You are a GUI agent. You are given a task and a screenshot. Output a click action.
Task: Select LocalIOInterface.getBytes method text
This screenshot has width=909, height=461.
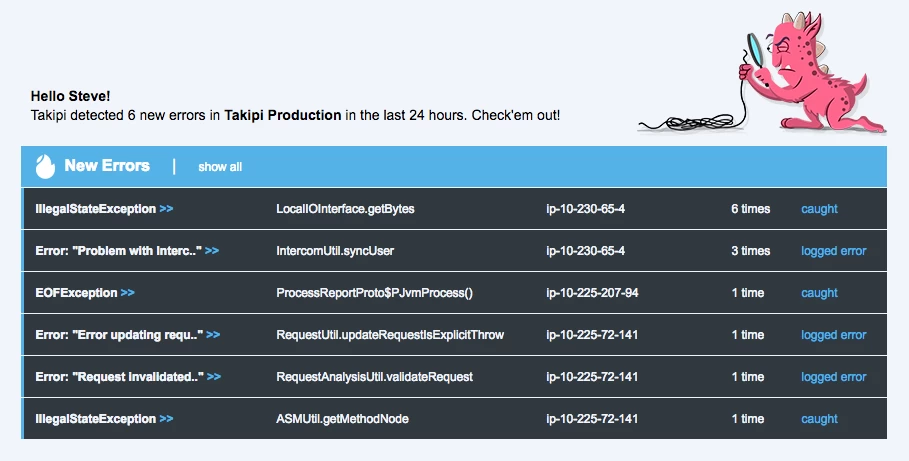pyautogui.click(x=345, y=209)
